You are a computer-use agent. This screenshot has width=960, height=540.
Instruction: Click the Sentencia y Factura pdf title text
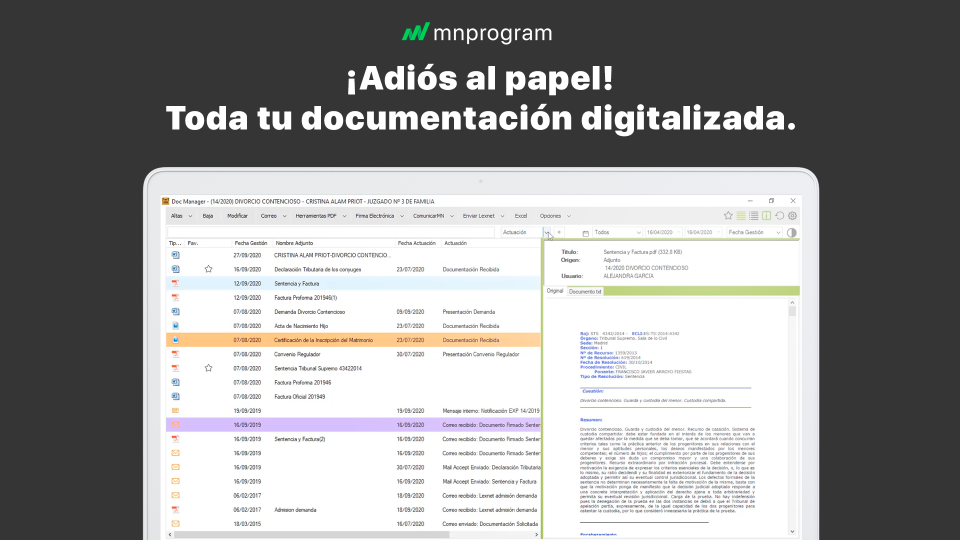tap(642, 252)
